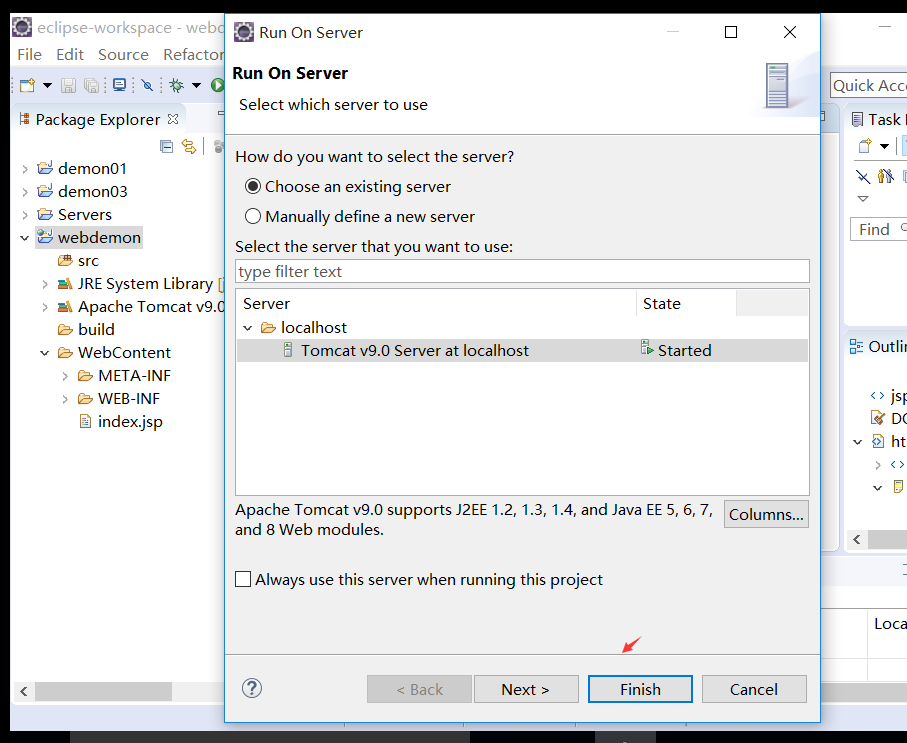Select the Package Explorer tab
The image size is (907, 743).
pos(98,119)
